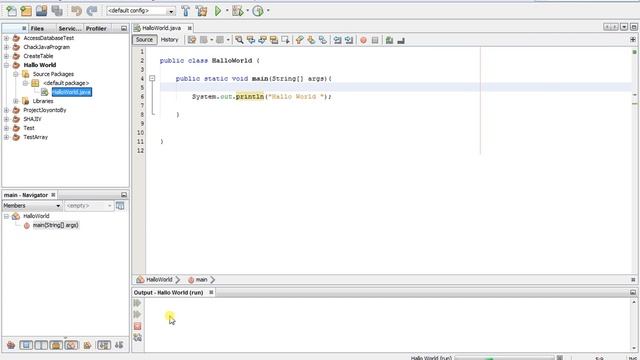
Task: Select main(String[] args) in Navigator
Action: (x=56, y=225)
